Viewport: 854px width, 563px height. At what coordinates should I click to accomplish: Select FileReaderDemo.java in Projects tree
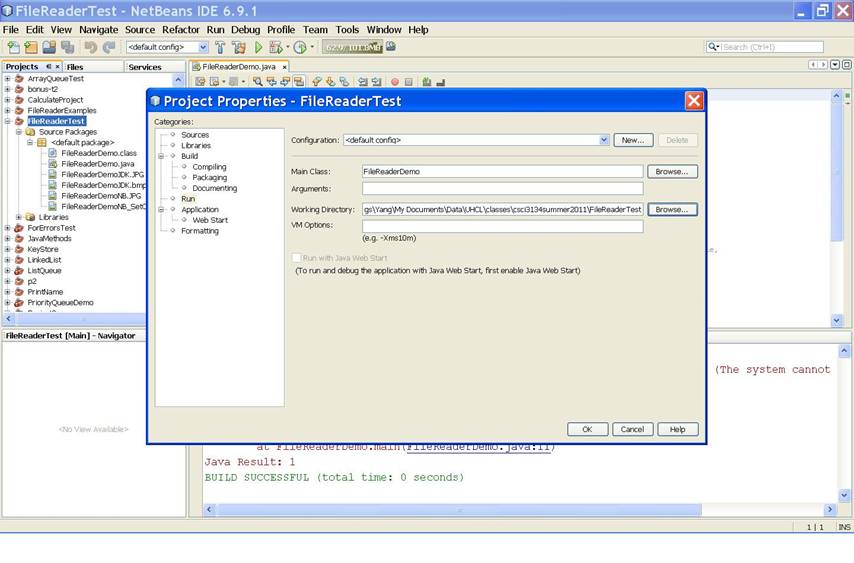click(x=97, y=163)
